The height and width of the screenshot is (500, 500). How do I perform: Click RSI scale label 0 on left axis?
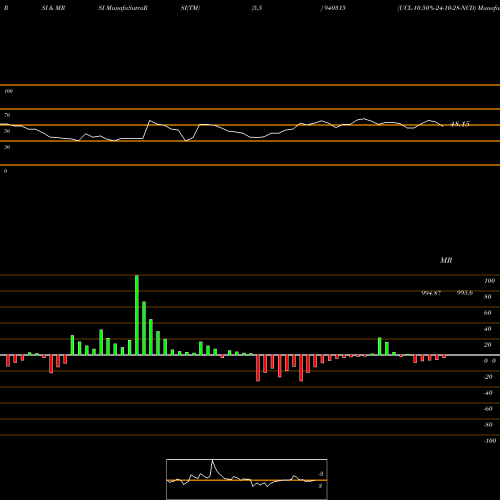click(x=5, y=171)
